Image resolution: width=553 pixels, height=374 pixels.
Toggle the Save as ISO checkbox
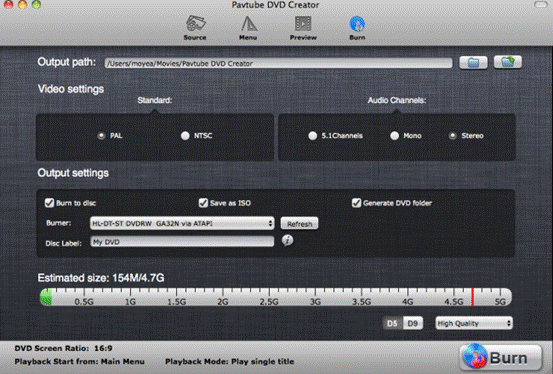coord(203,203)
